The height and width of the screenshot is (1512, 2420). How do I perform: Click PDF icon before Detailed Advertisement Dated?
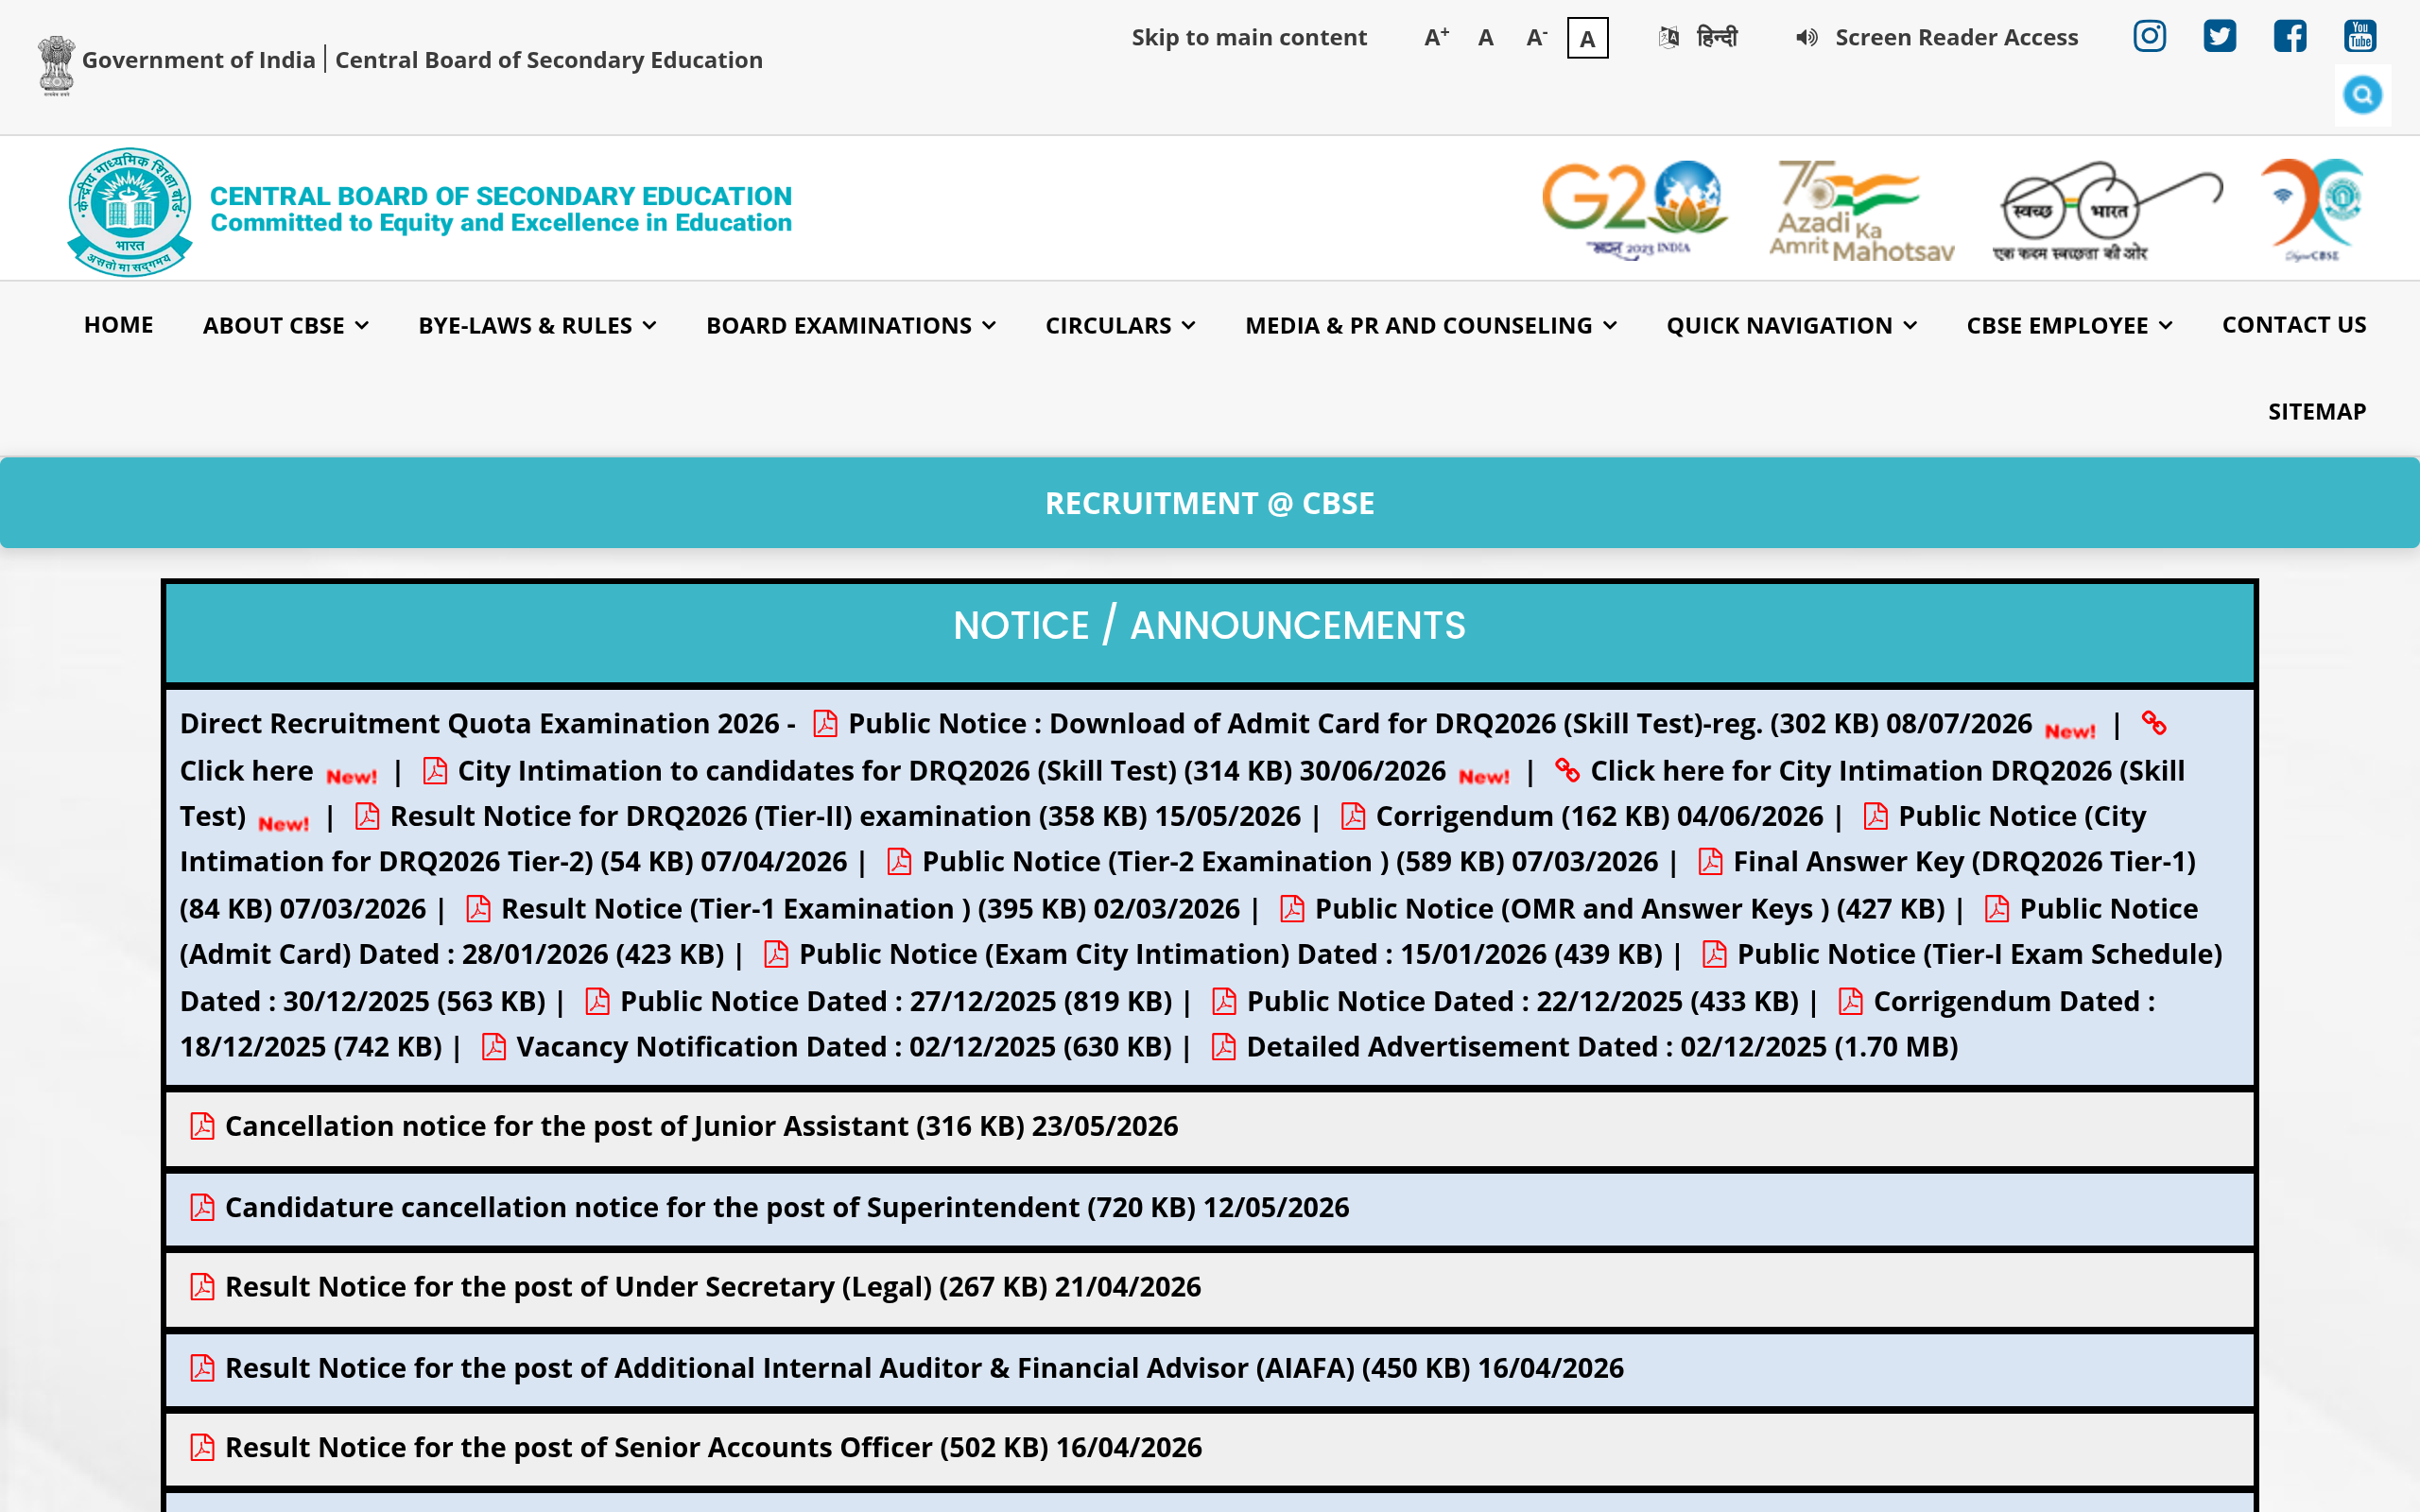(x=1223, y=1046)
